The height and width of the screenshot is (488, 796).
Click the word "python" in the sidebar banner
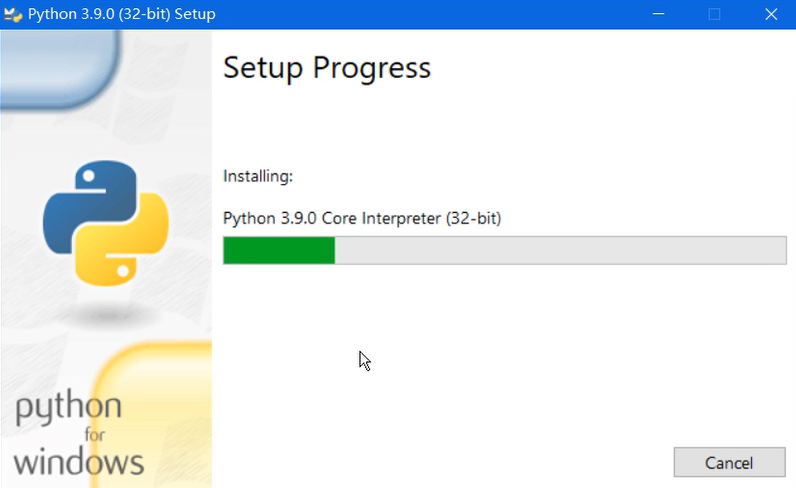pos(68,409)
